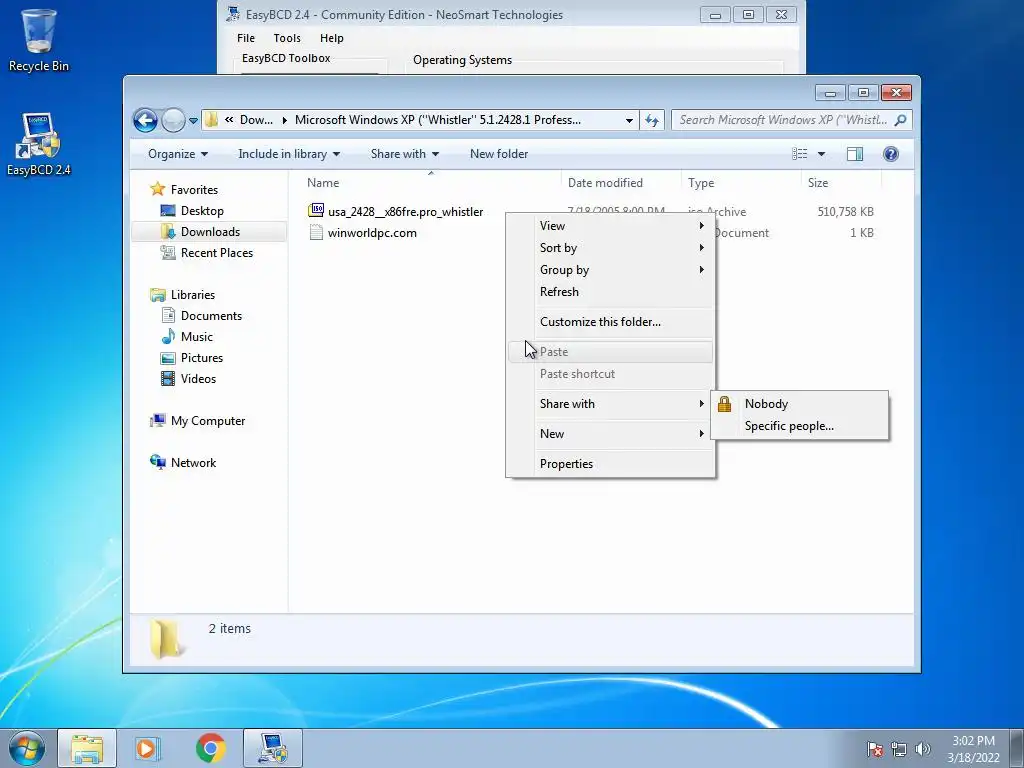Open Google Chrome from the taskbar
The height and width of the screenshot is (768, 1024).
pyautogui.click(x=210, y=748)
